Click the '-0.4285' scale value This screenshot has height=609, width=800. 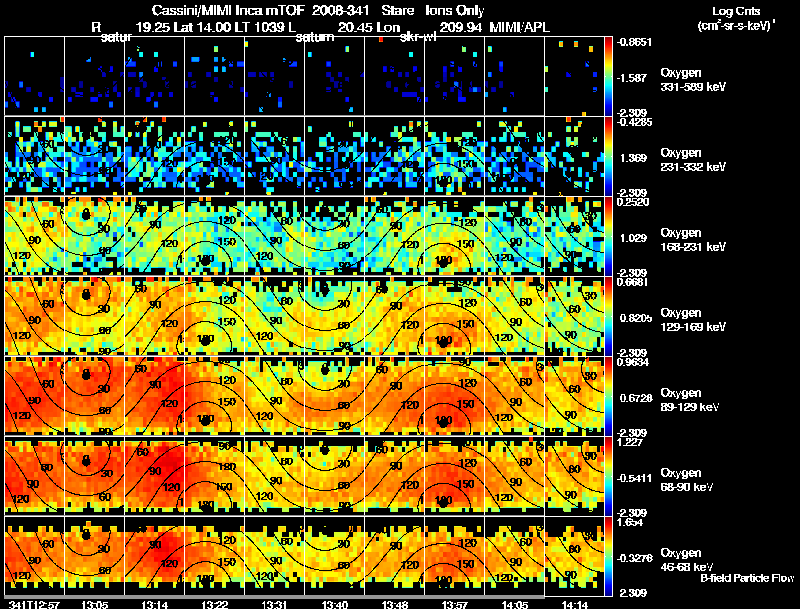(x=634, y=122)
